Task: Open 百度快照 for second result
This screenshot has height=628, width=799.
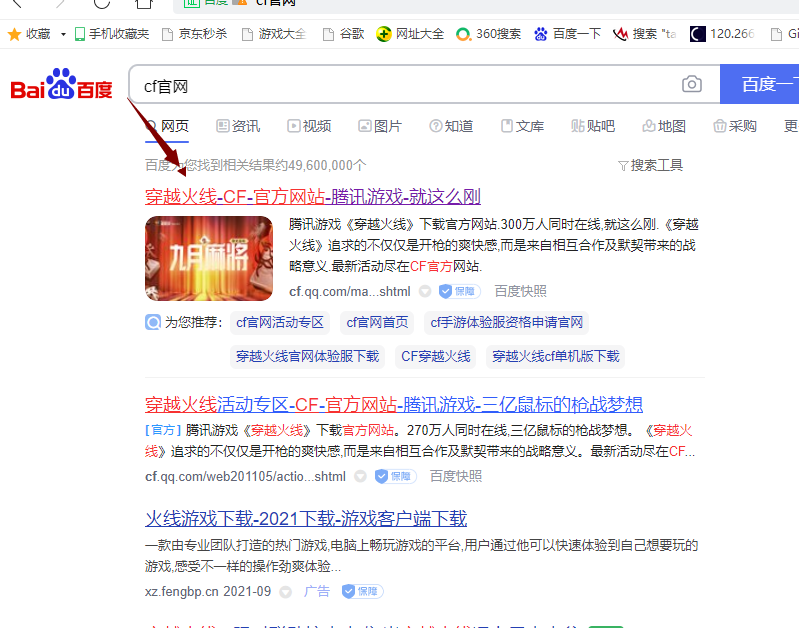Action: (x=456, y=476)
